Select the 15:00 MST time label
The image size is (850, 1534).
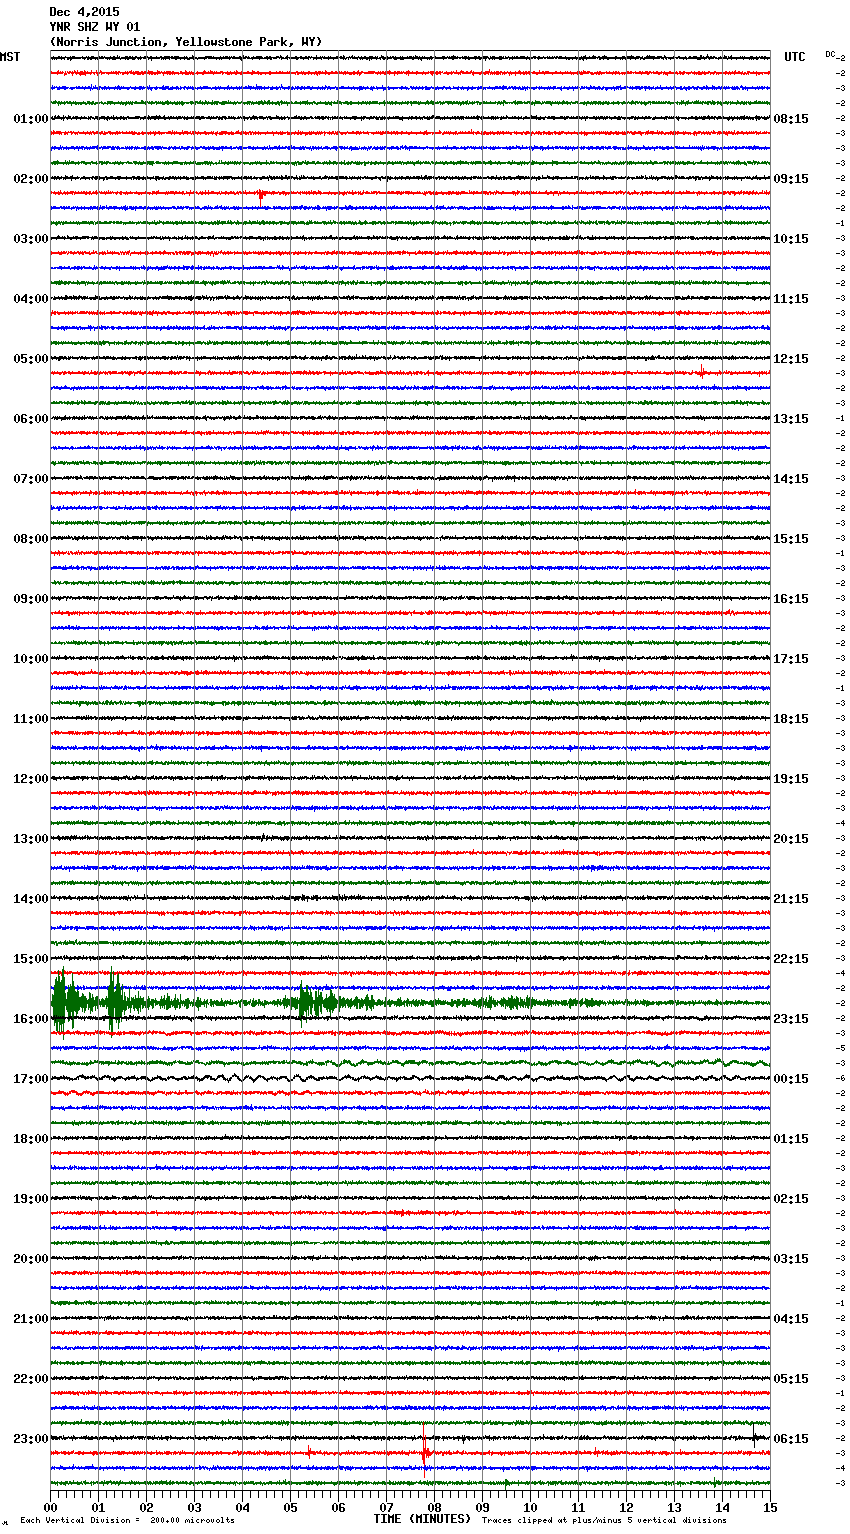click(x=30, y=959)
